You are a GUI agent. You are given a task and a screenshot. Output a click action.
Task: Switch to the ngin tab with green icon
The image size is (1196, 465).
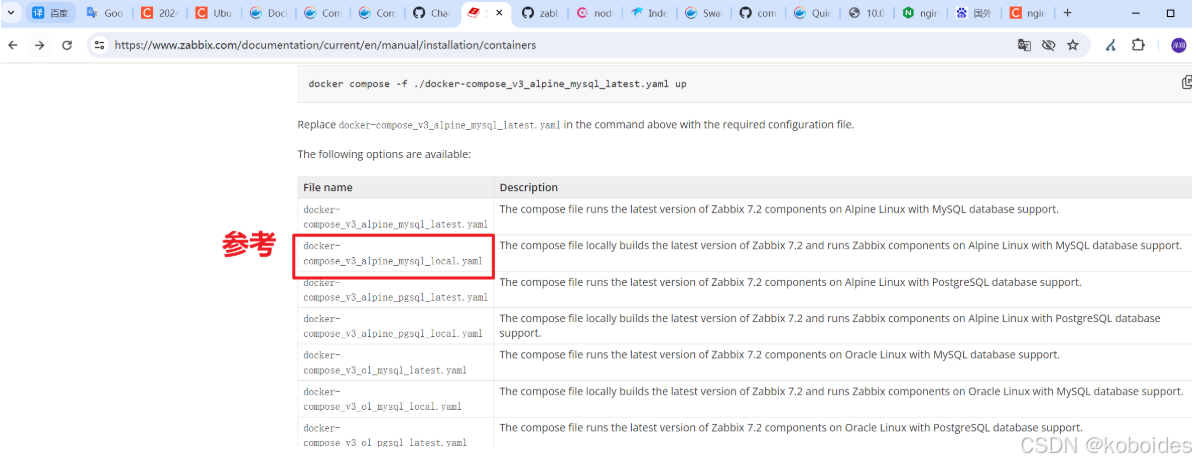[921, 13]
